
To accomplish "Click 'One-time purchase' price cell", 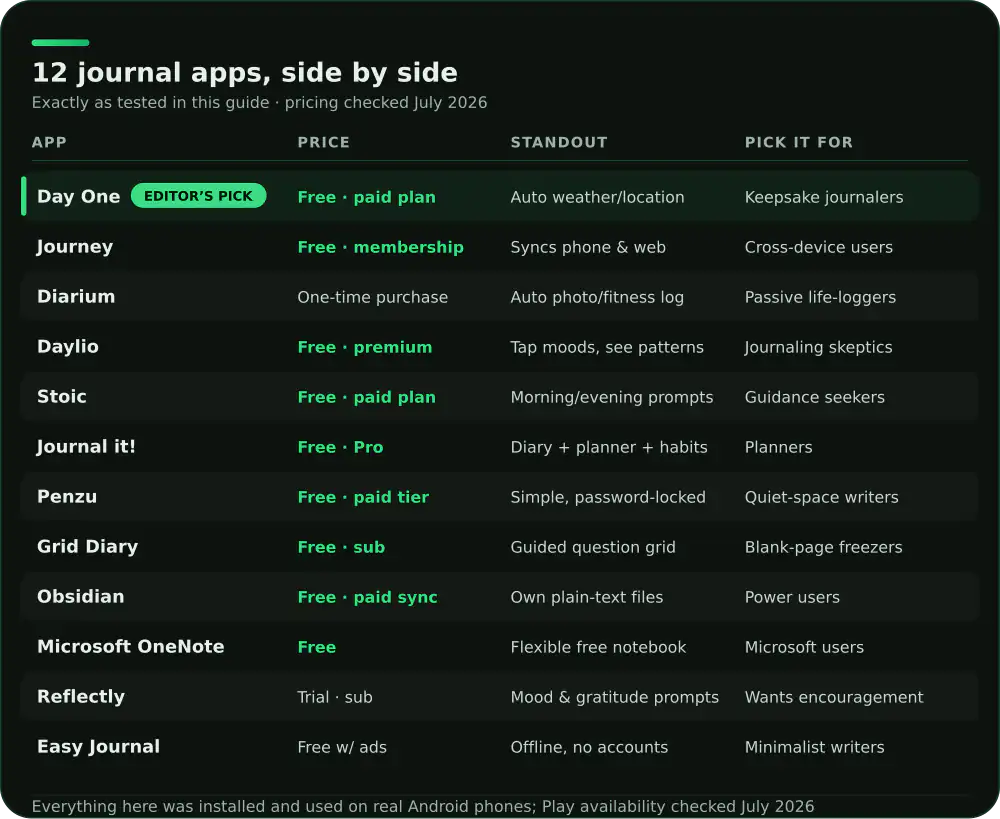I will tap(372, 297).
